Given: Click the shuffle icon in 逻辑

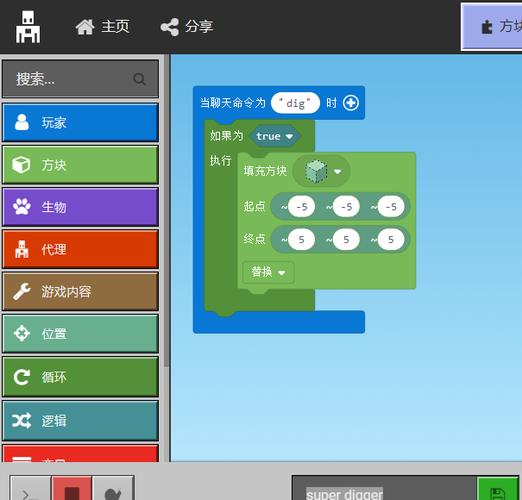Looking at the screenshot, I should (22, 421).
